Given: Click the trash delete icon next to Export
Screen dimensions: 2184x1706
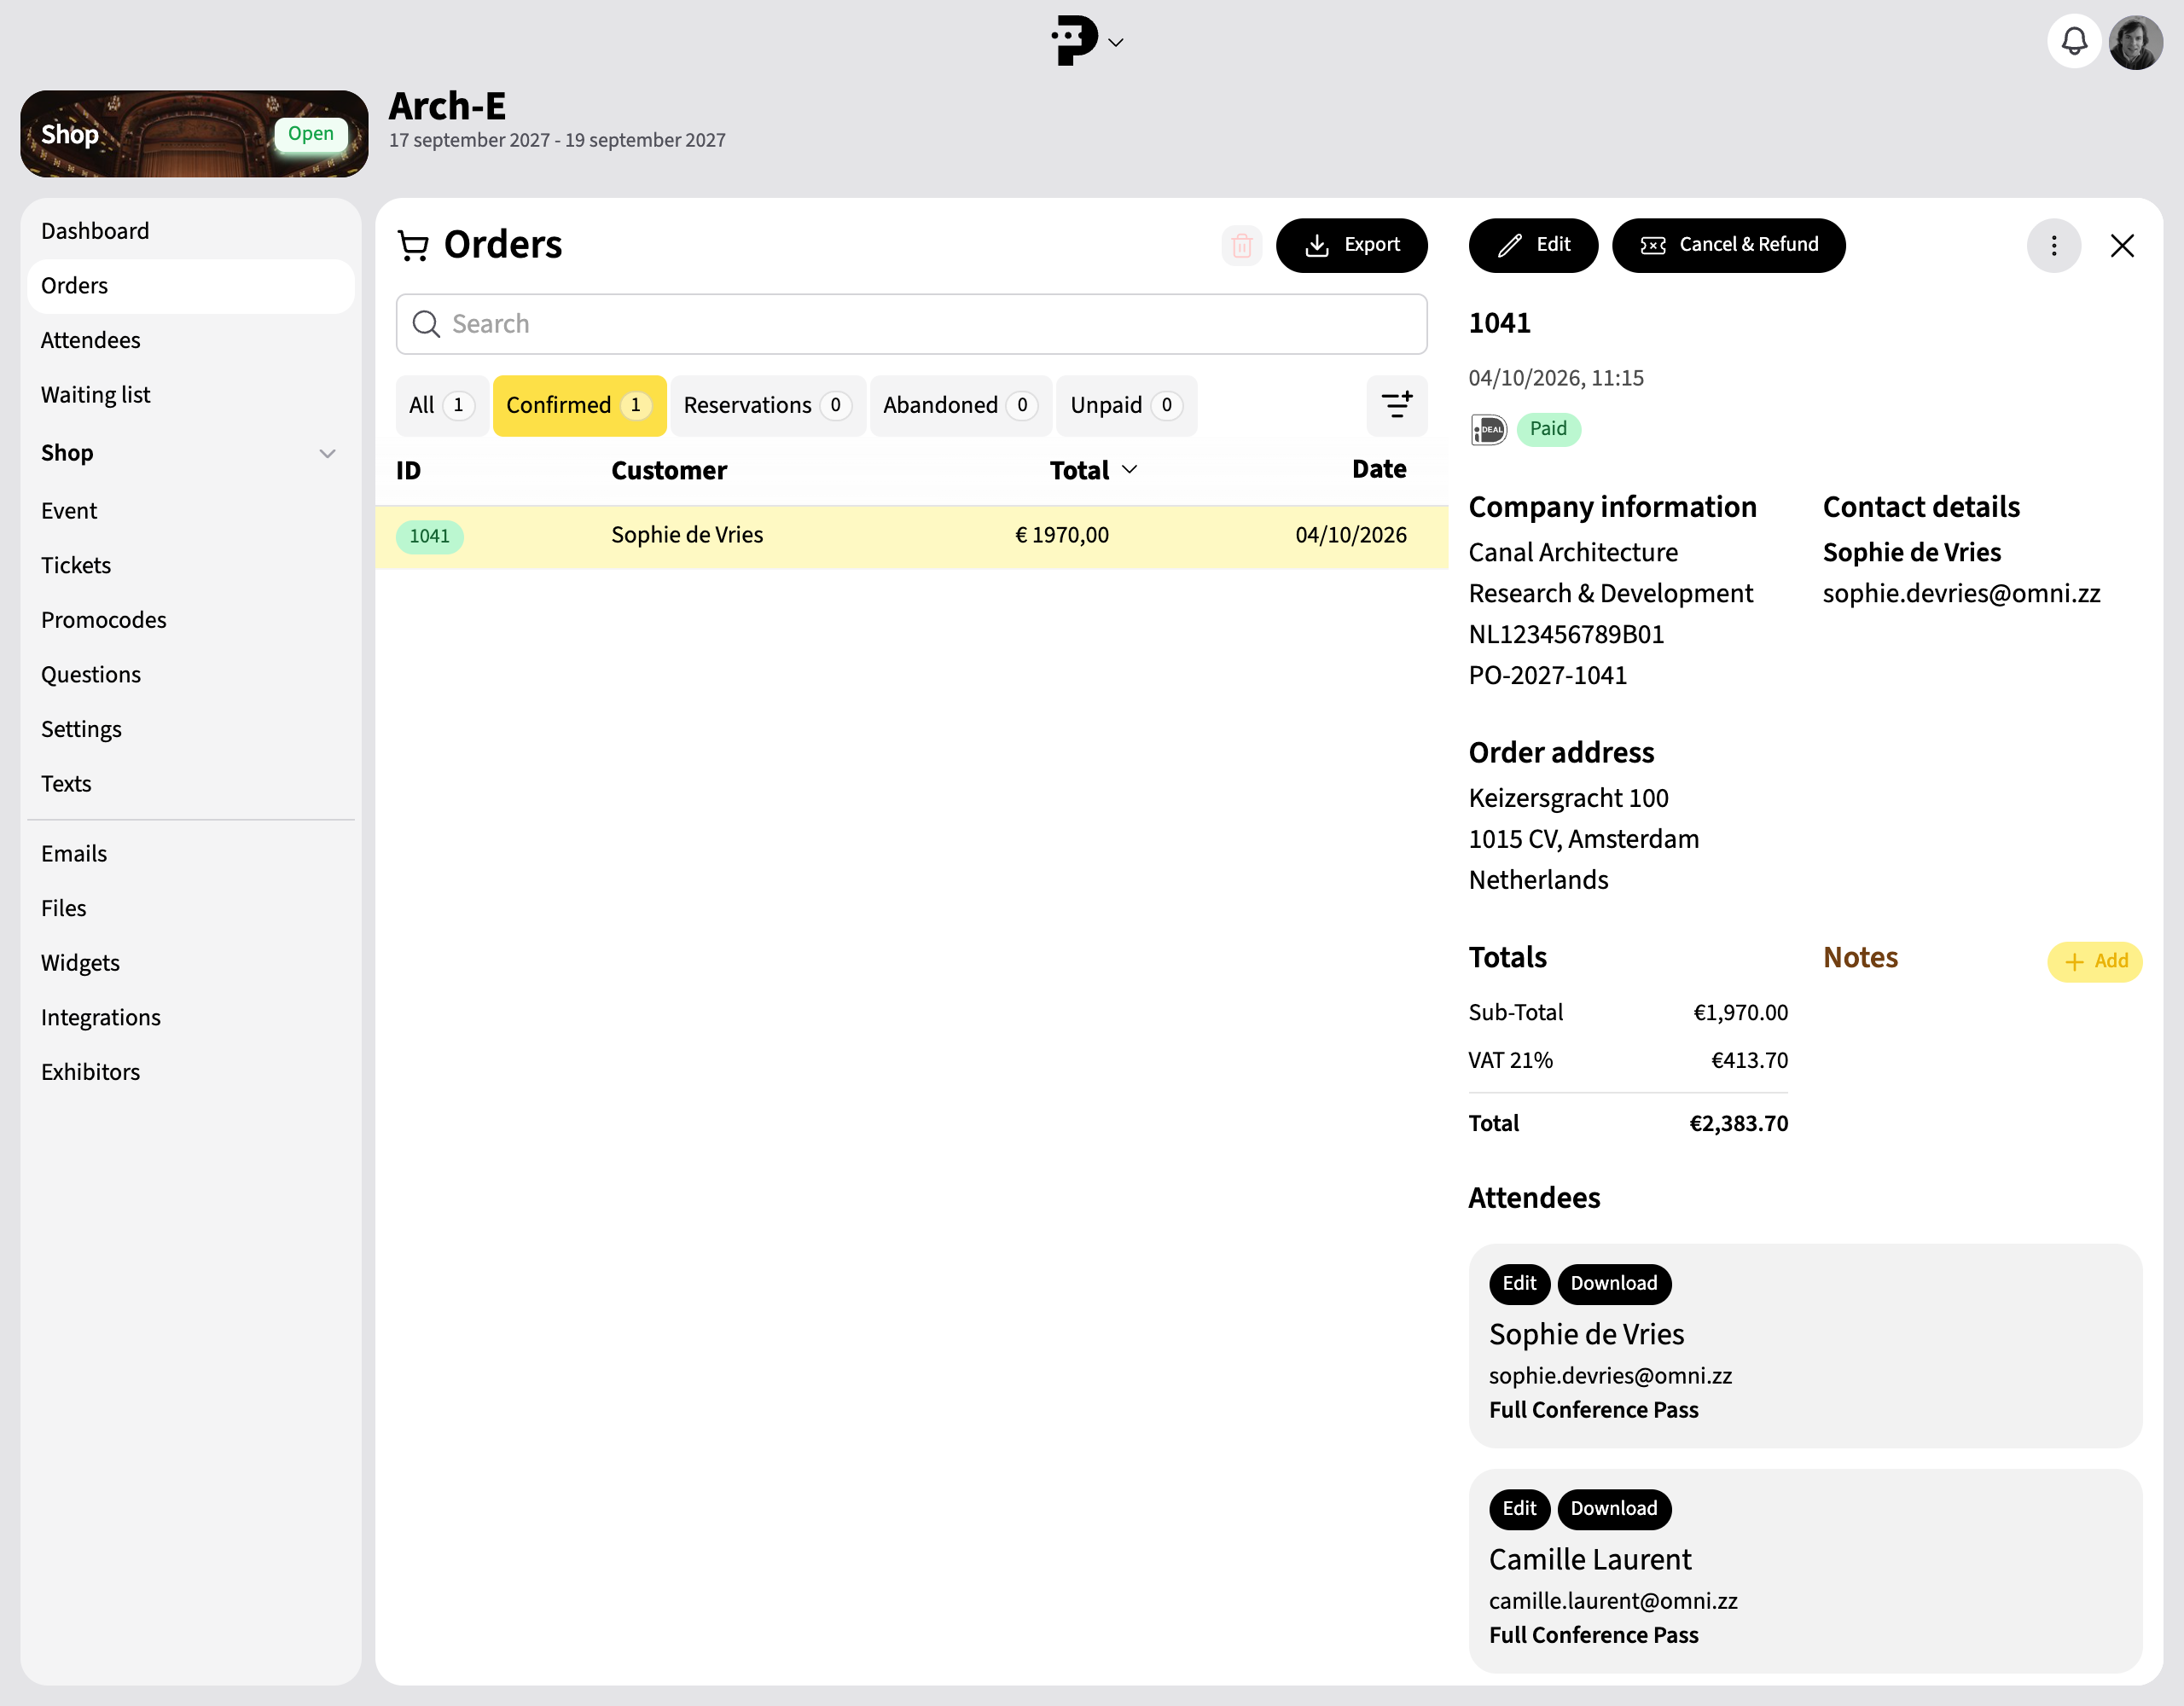Looking at the screenshot, I should (x=1241, y=245).
